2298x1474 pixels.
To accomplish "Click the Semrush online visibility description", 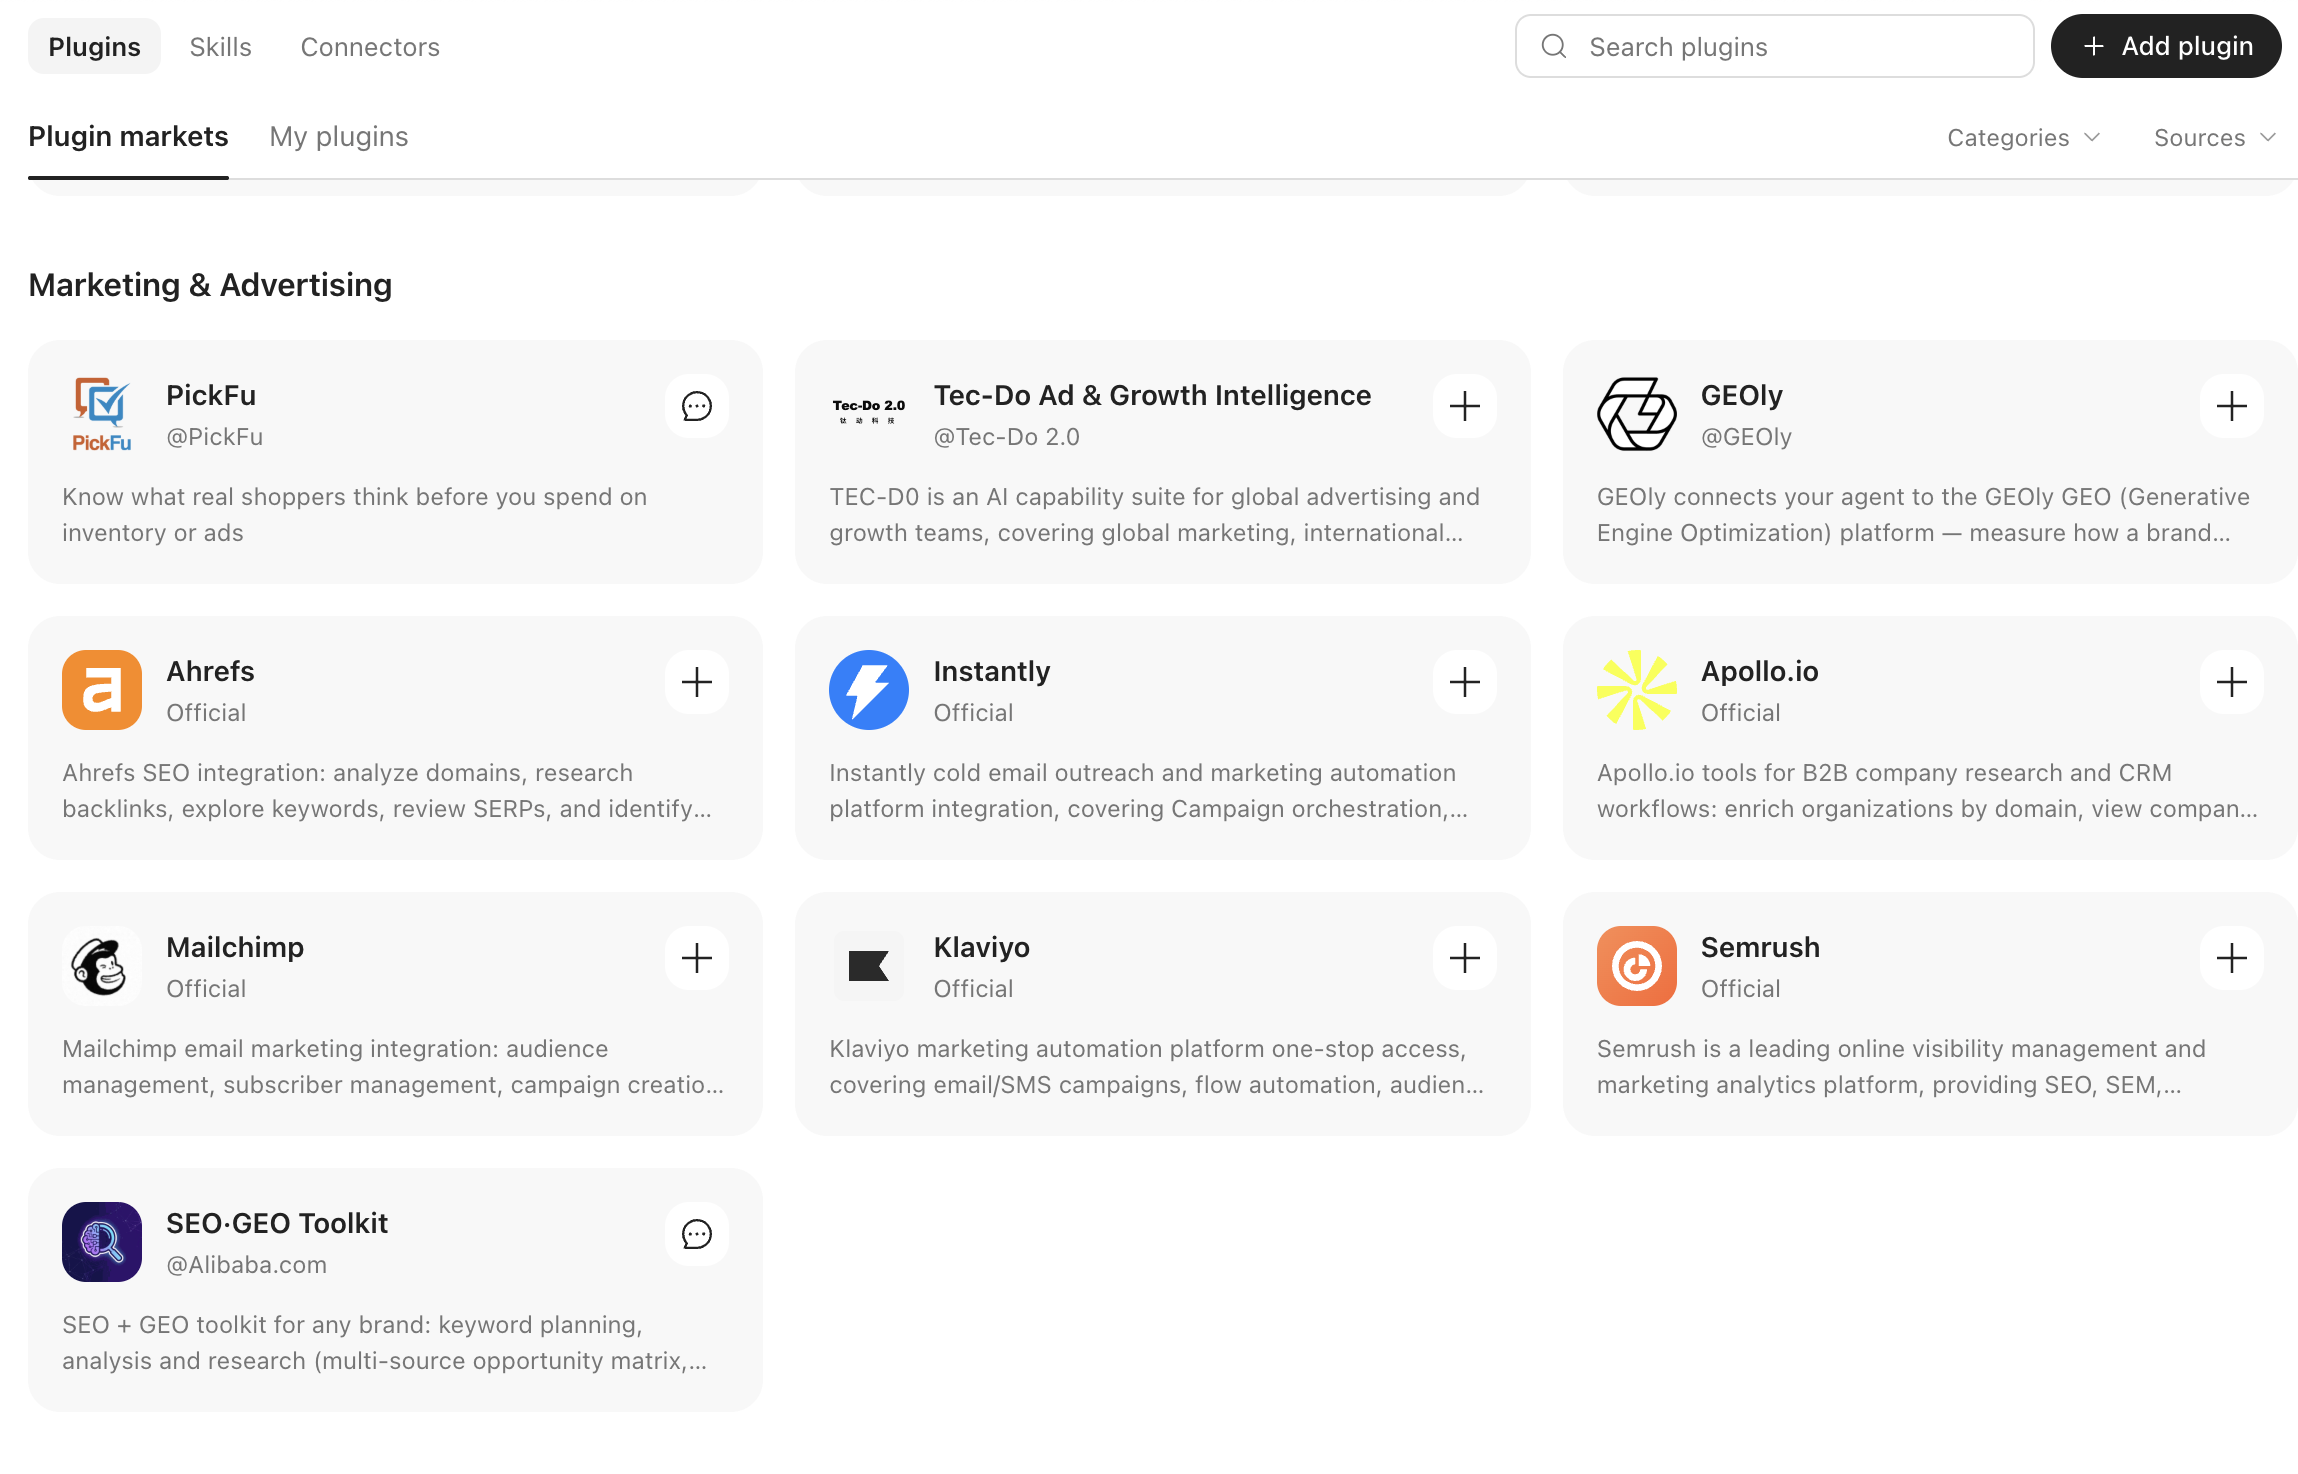I will (x=1901, y=1067).
